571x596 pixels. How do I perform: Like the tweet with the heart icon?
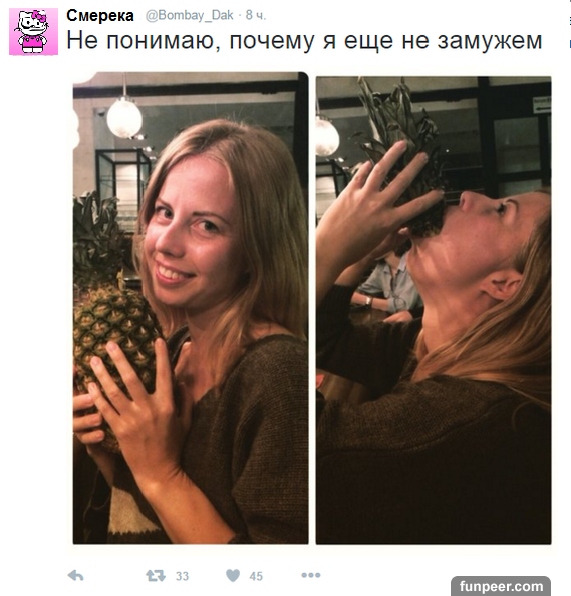(x=233, y=575)
